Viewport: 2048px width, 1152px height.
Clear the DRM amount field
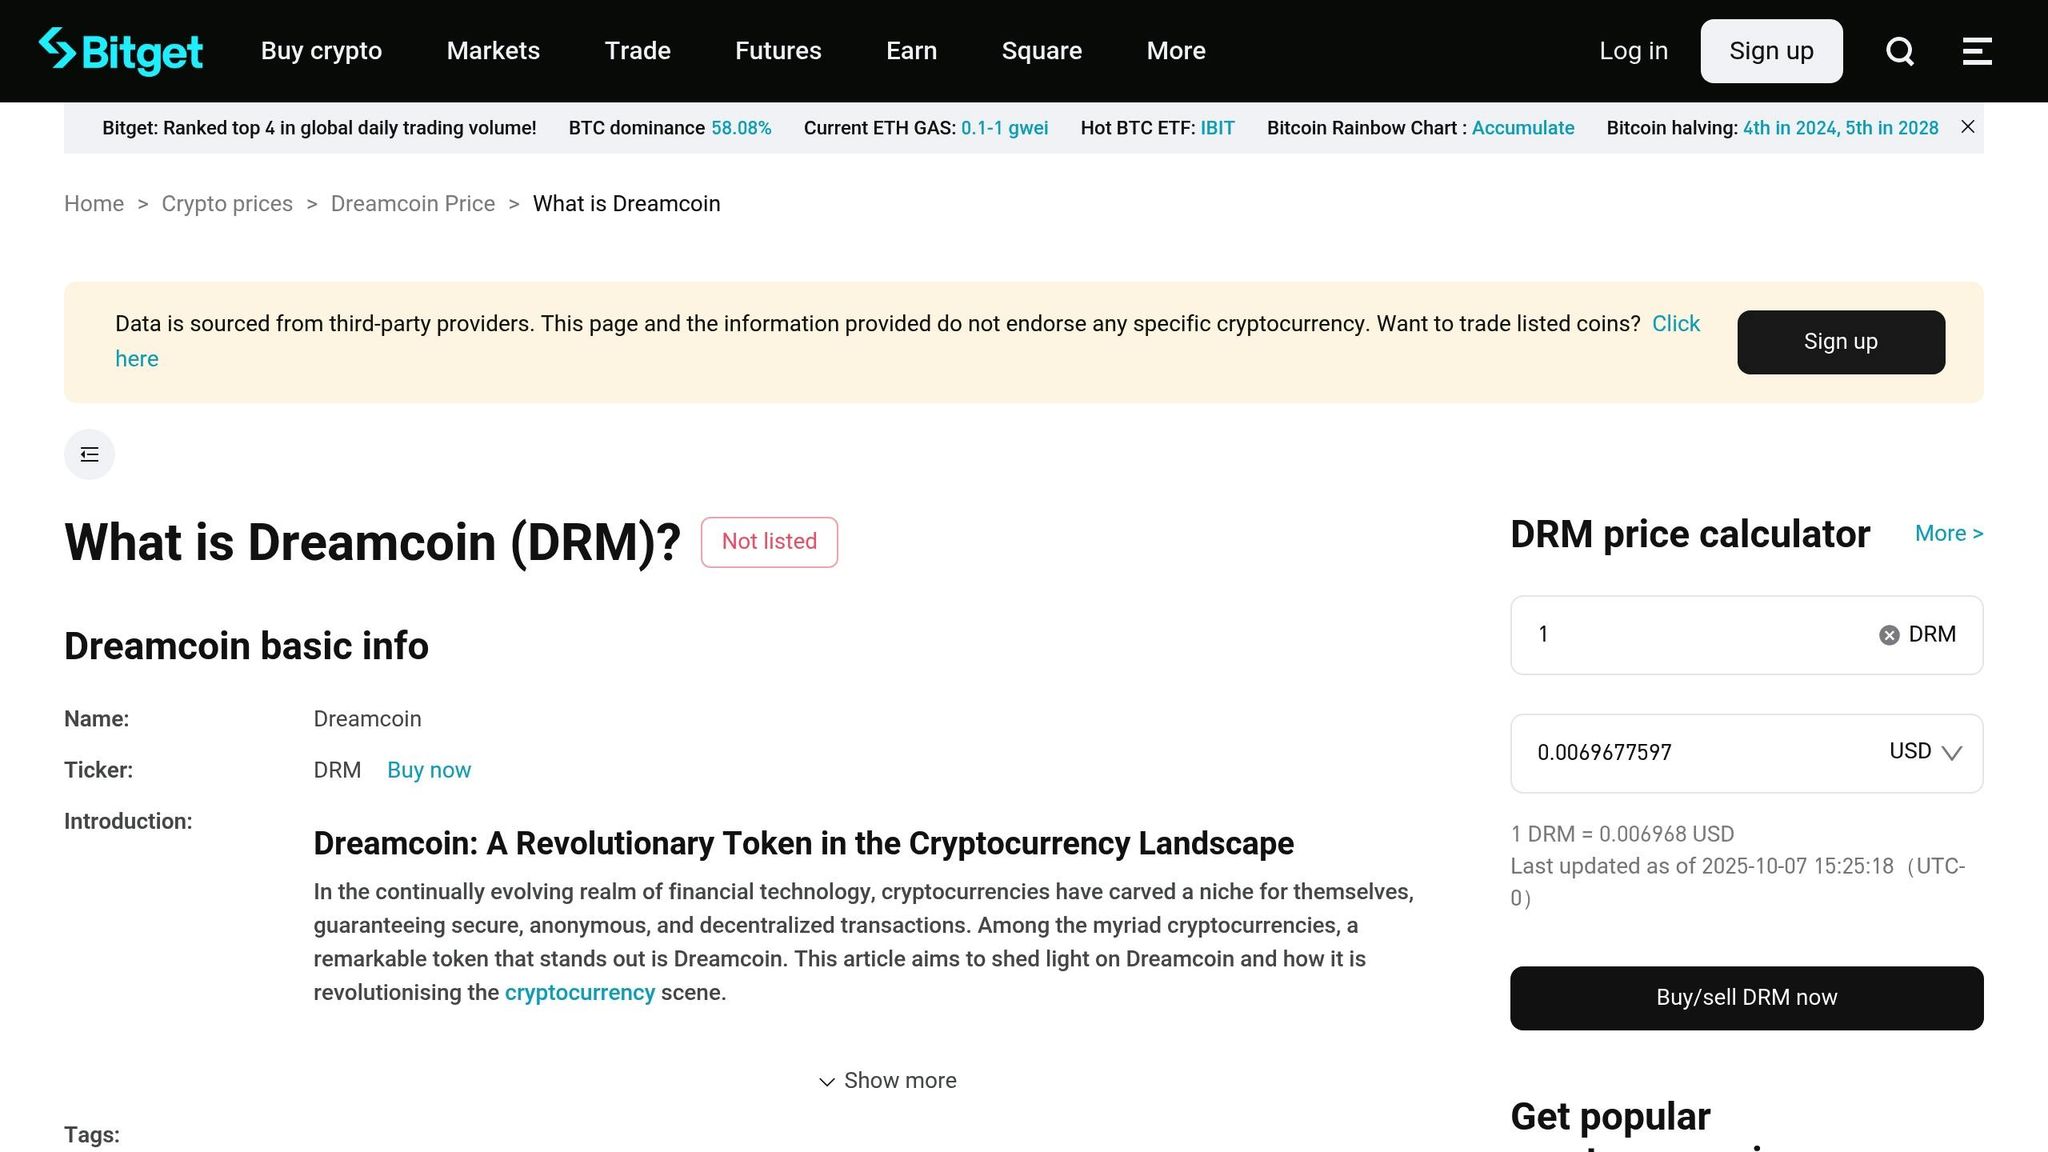(1888, 635)
